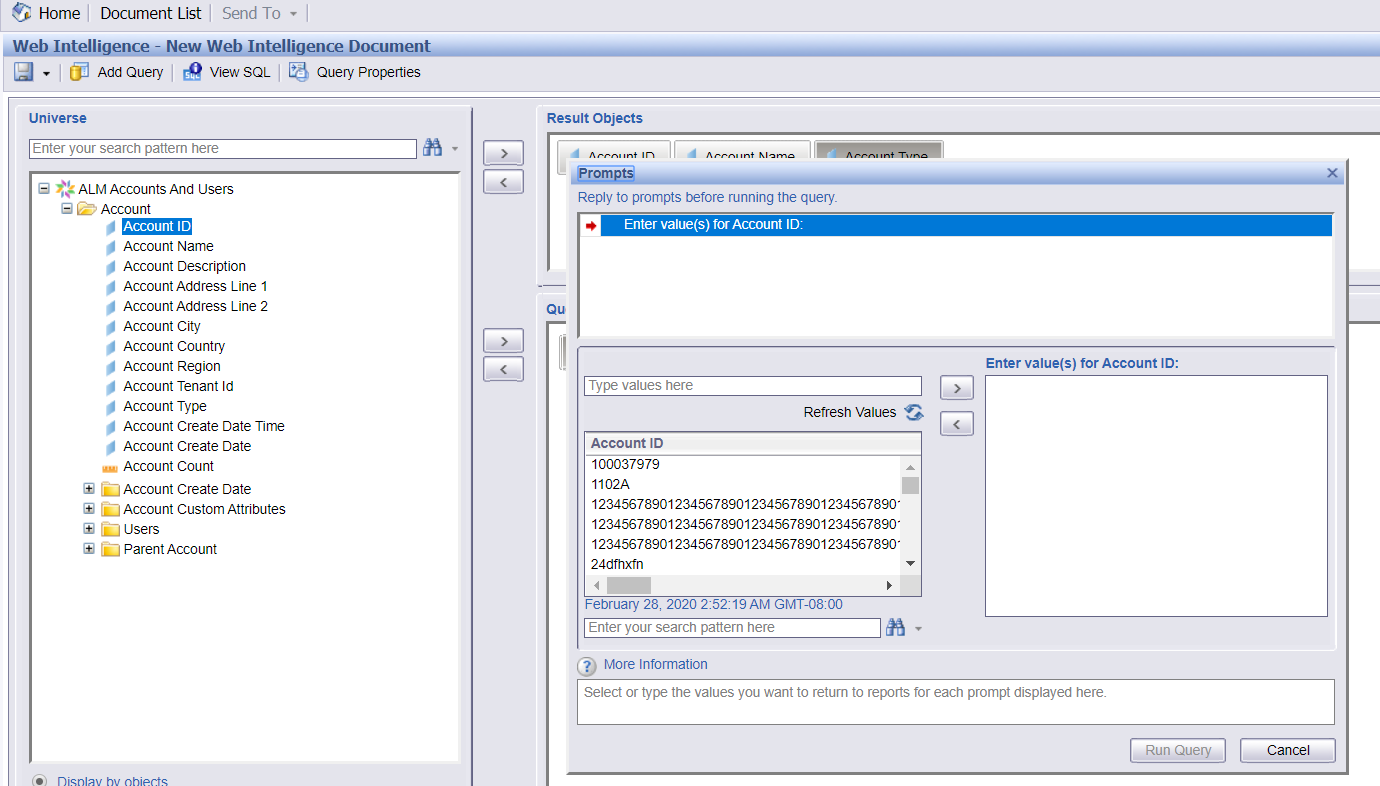
Task: Focus the Universe search pattern field
Action: click(x=223, y=148)
